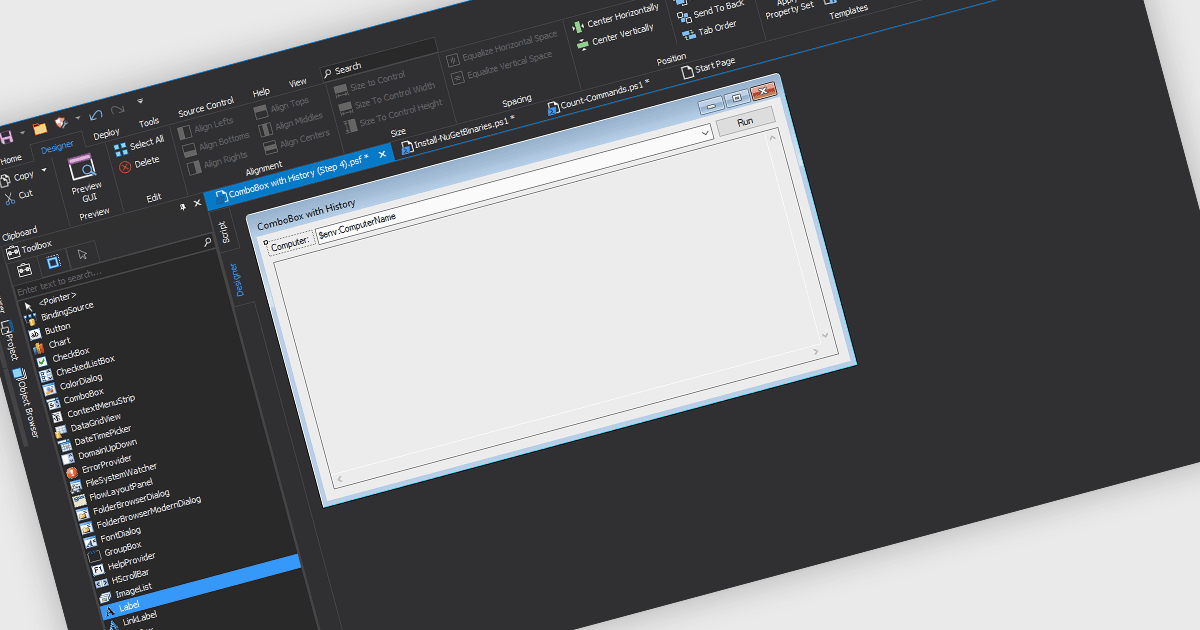This screenshot has width=1200, height=630.
Task: Click the control-set toolbox icon below Toolbox title
Action: pos(22,272)
